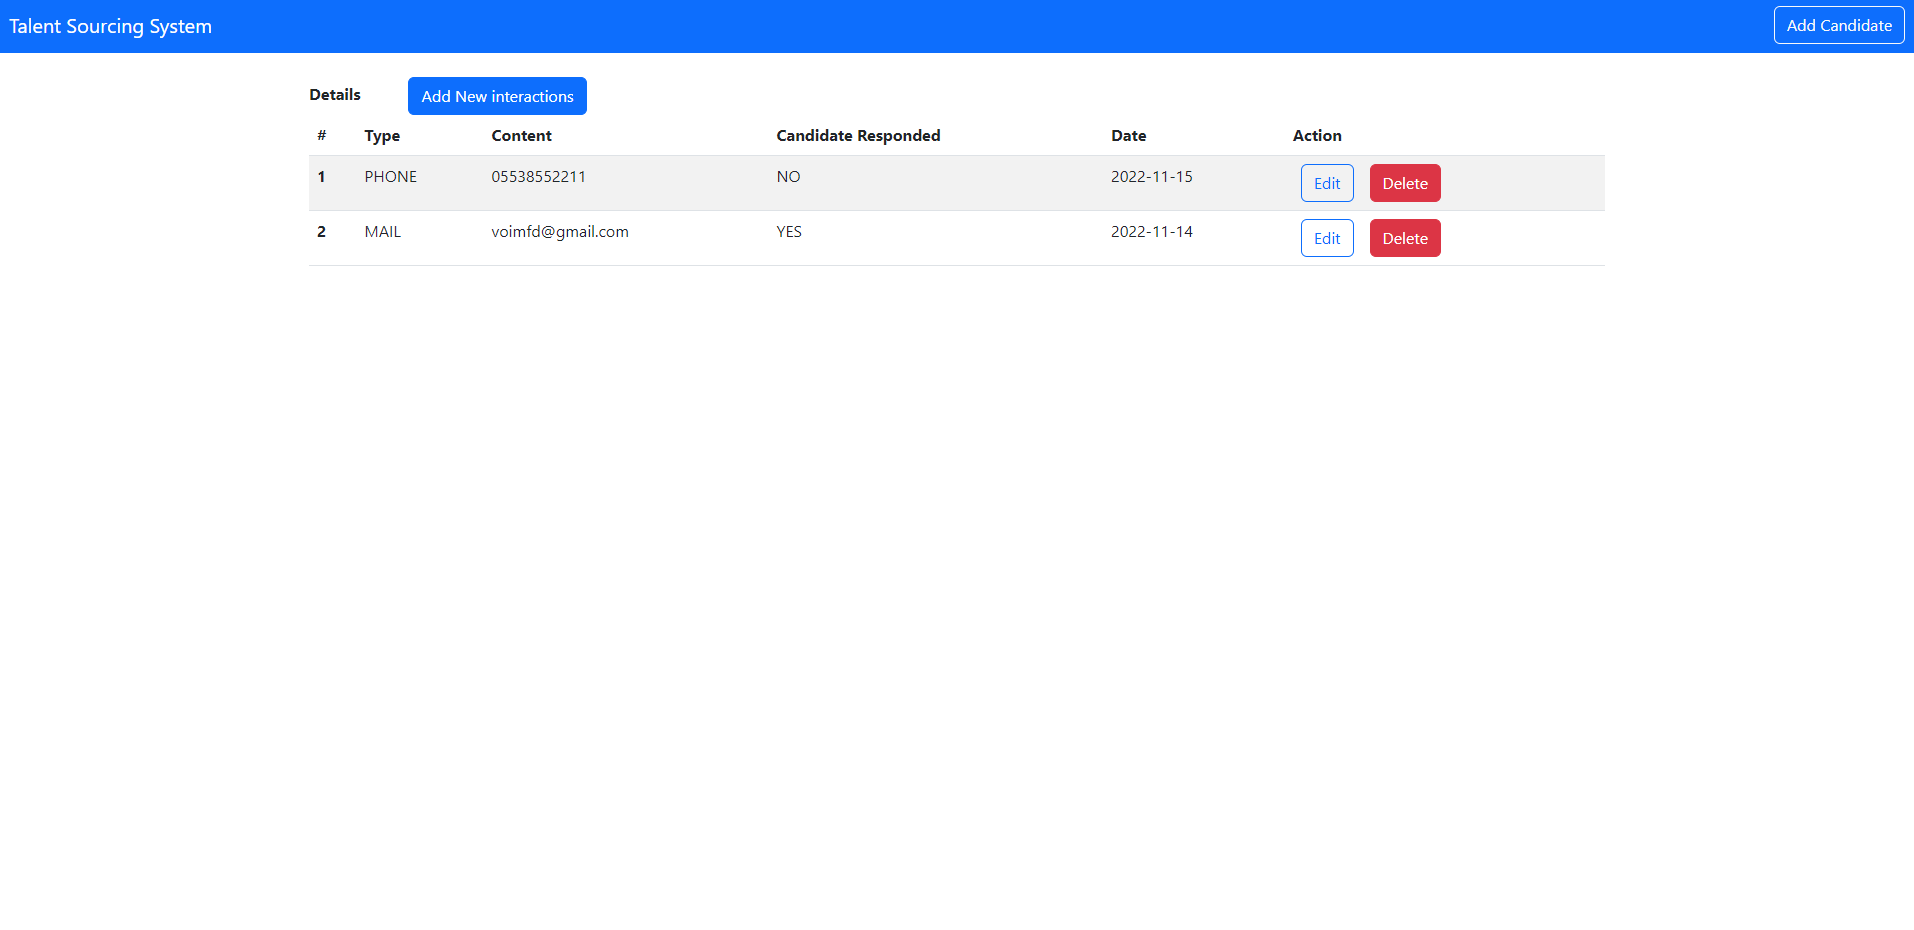Click the Talent Sourcing System brand link

(110, 26)
